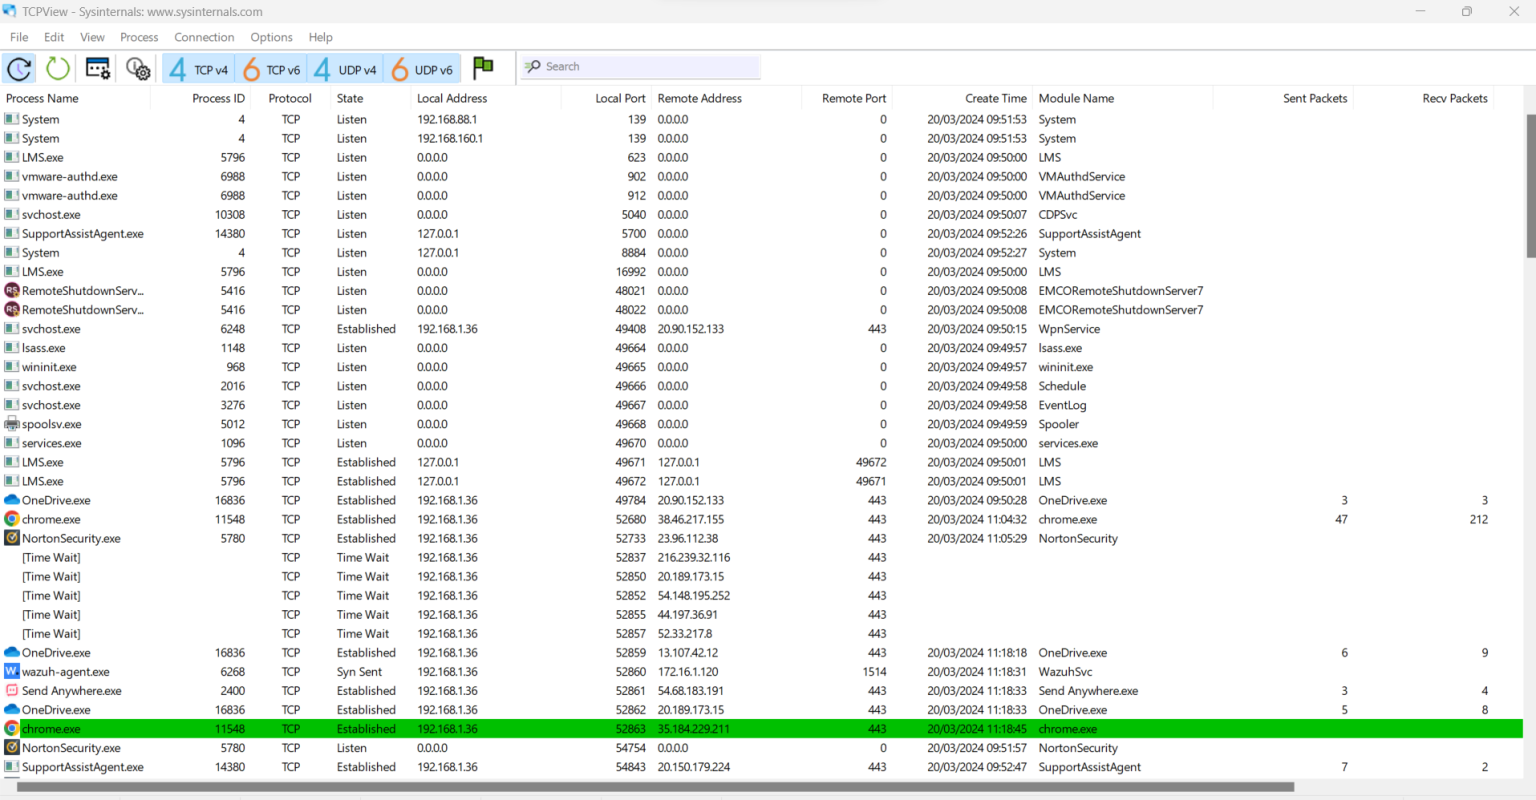Open process properties via window-gear icon
Image resolution: width=1536 pixels, height=800 pixels.
(x=97, y=68)
